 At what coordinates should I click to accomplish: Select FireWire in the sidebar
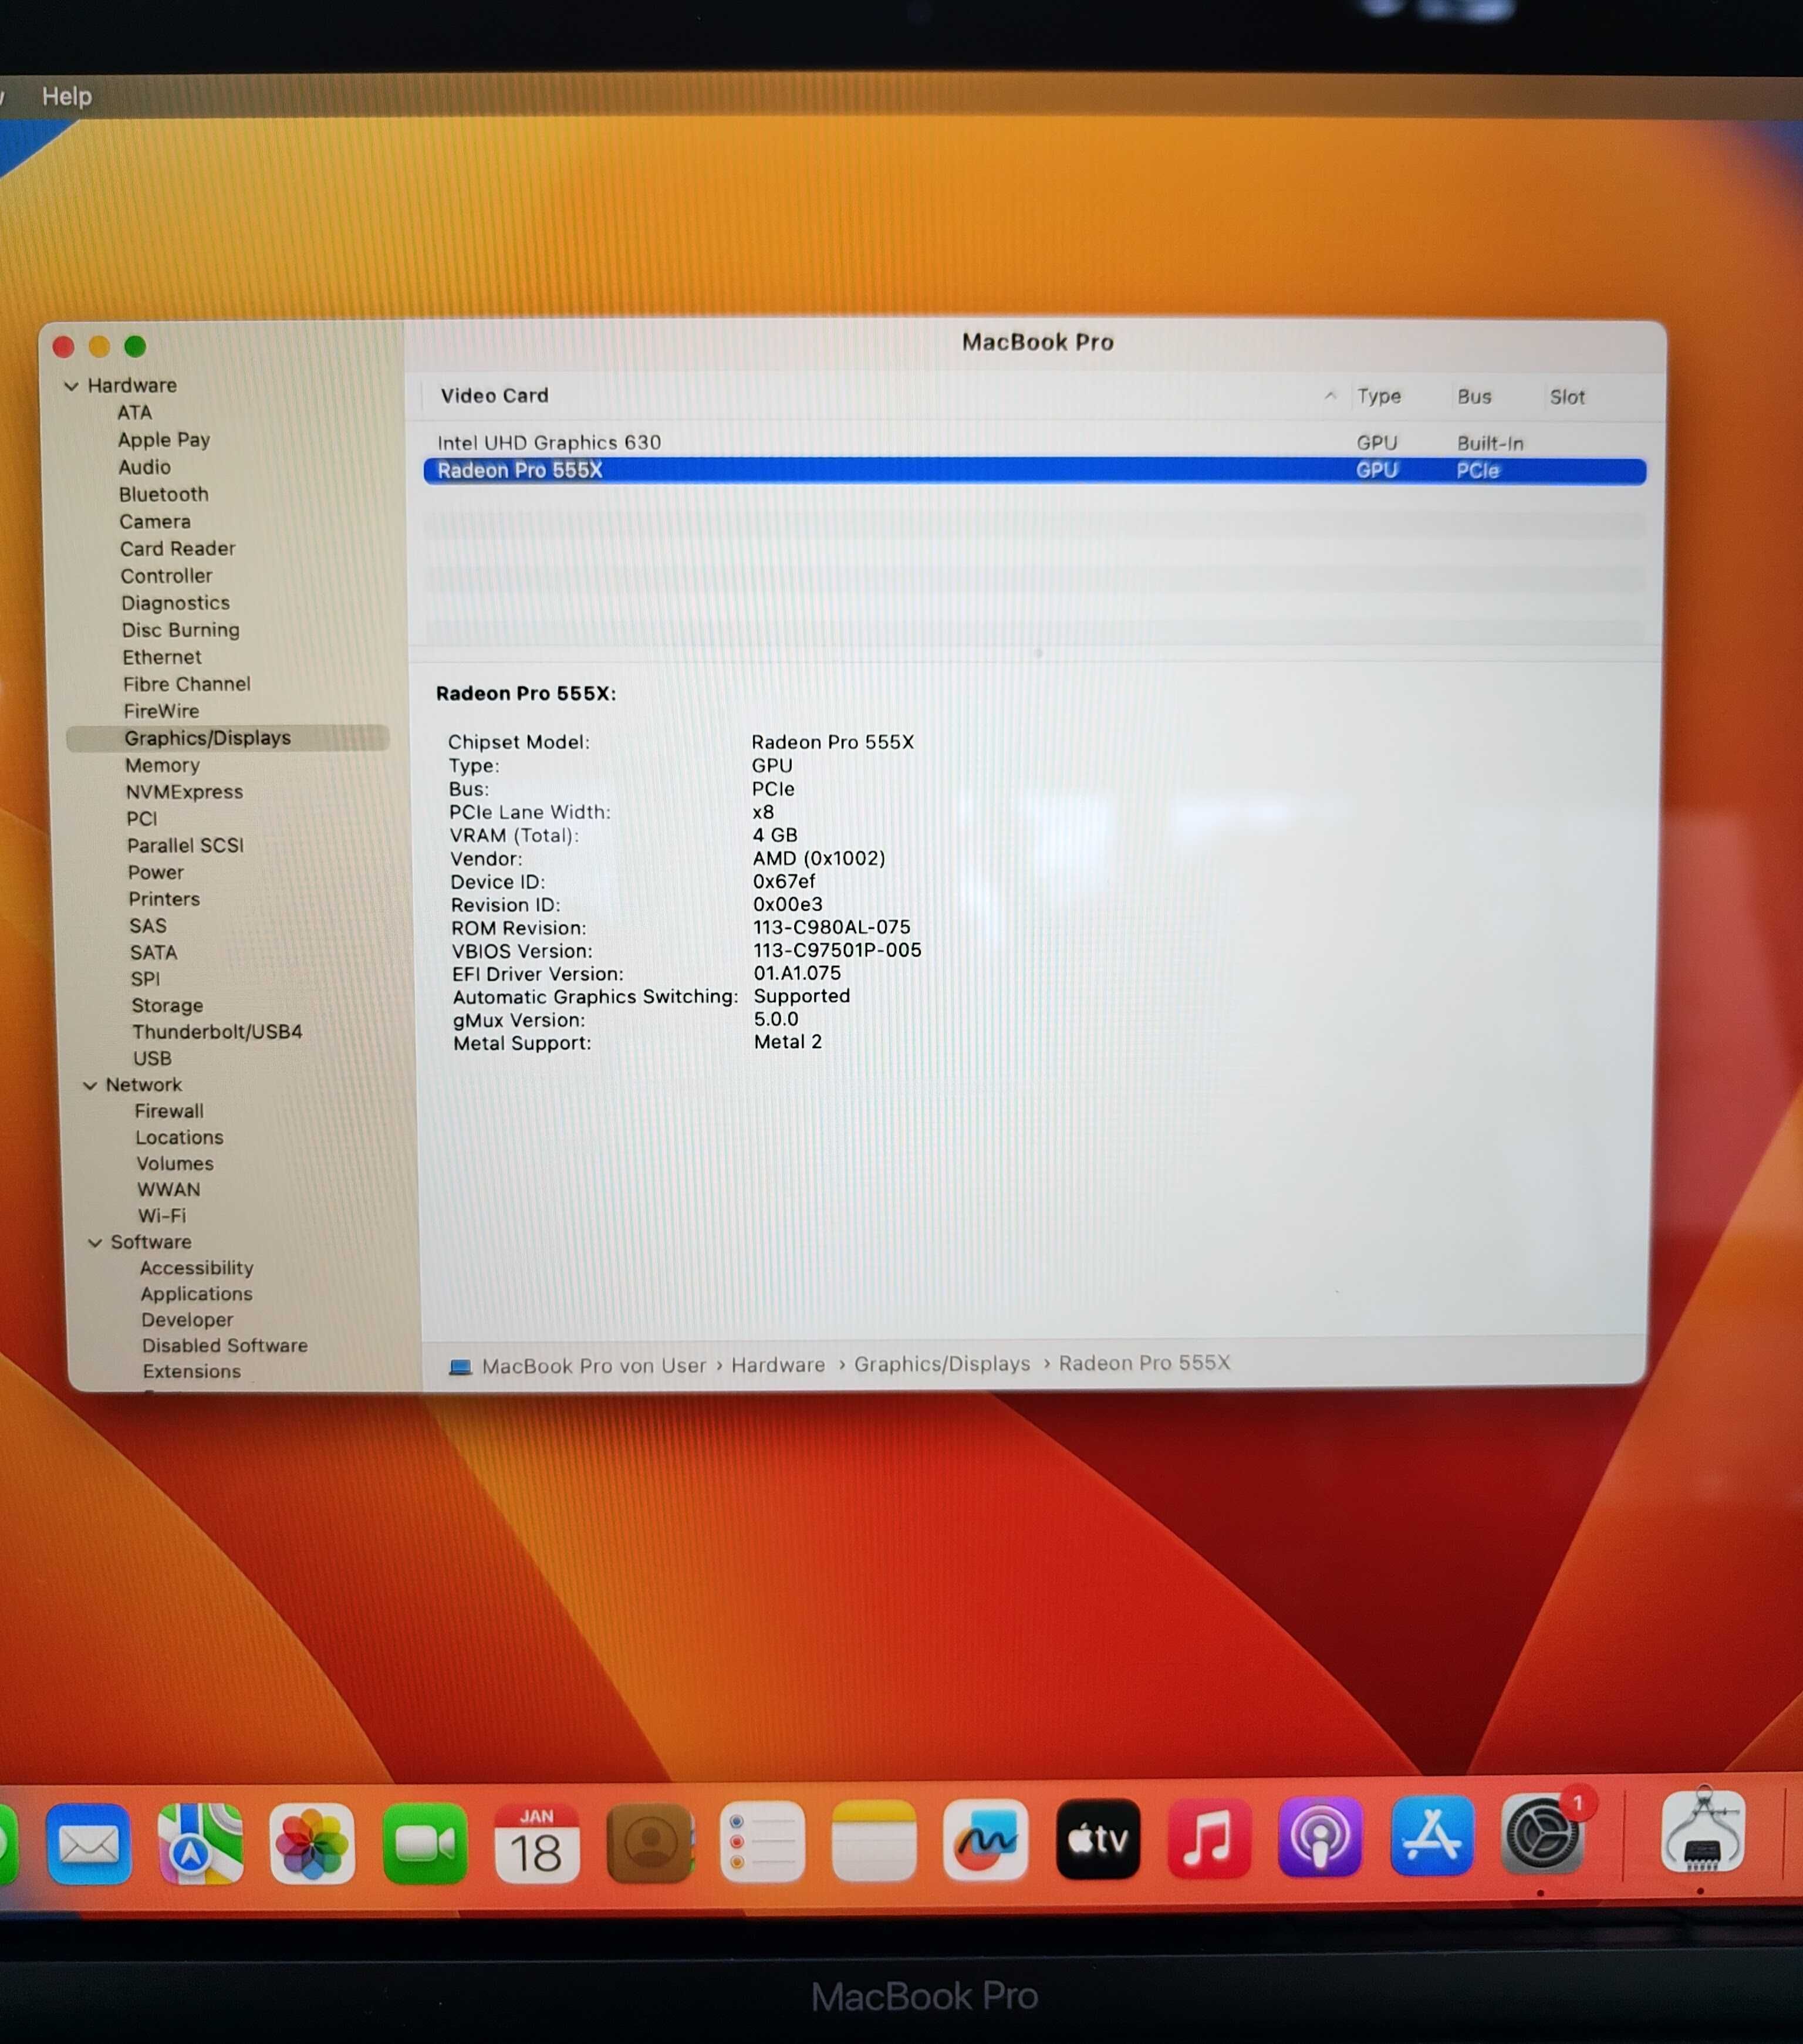click(161, 711)
